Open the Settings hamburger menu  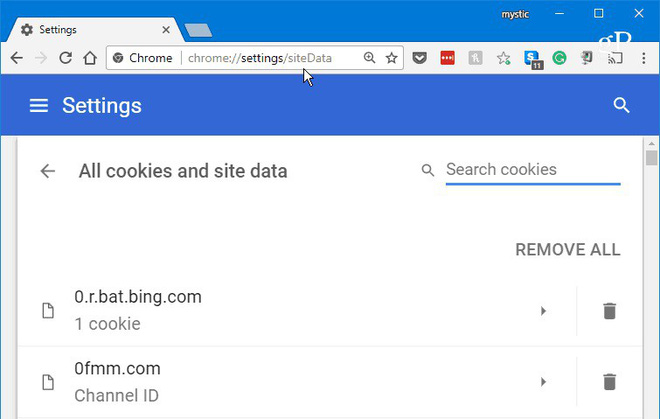coord(39,106)
